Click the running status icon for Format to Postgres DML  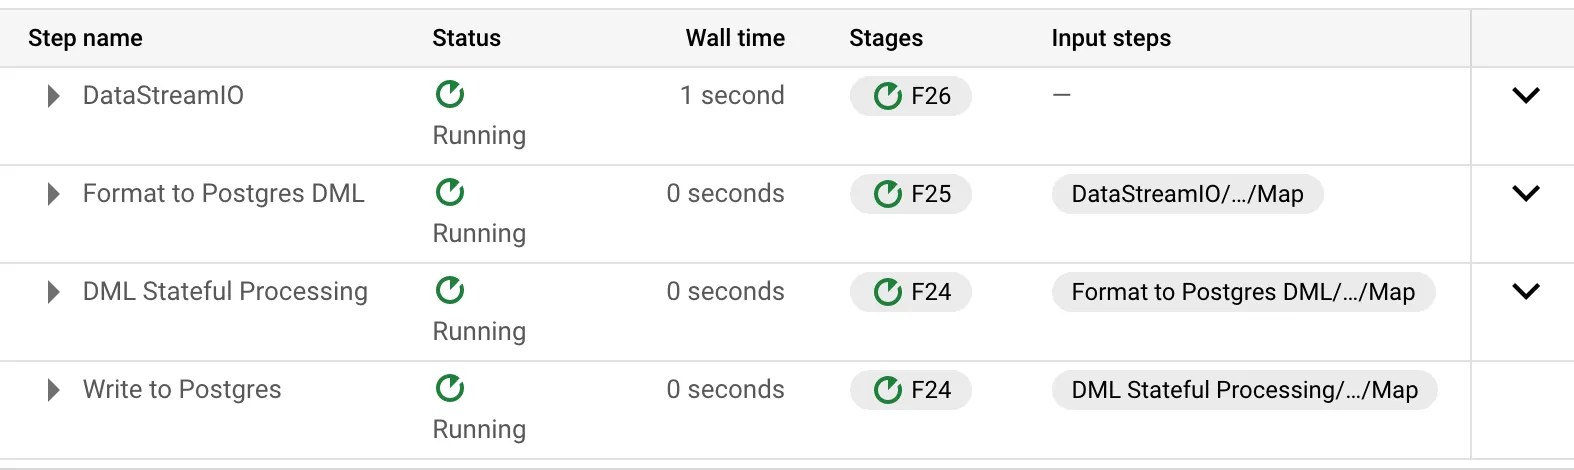click(x=450, y=192)
